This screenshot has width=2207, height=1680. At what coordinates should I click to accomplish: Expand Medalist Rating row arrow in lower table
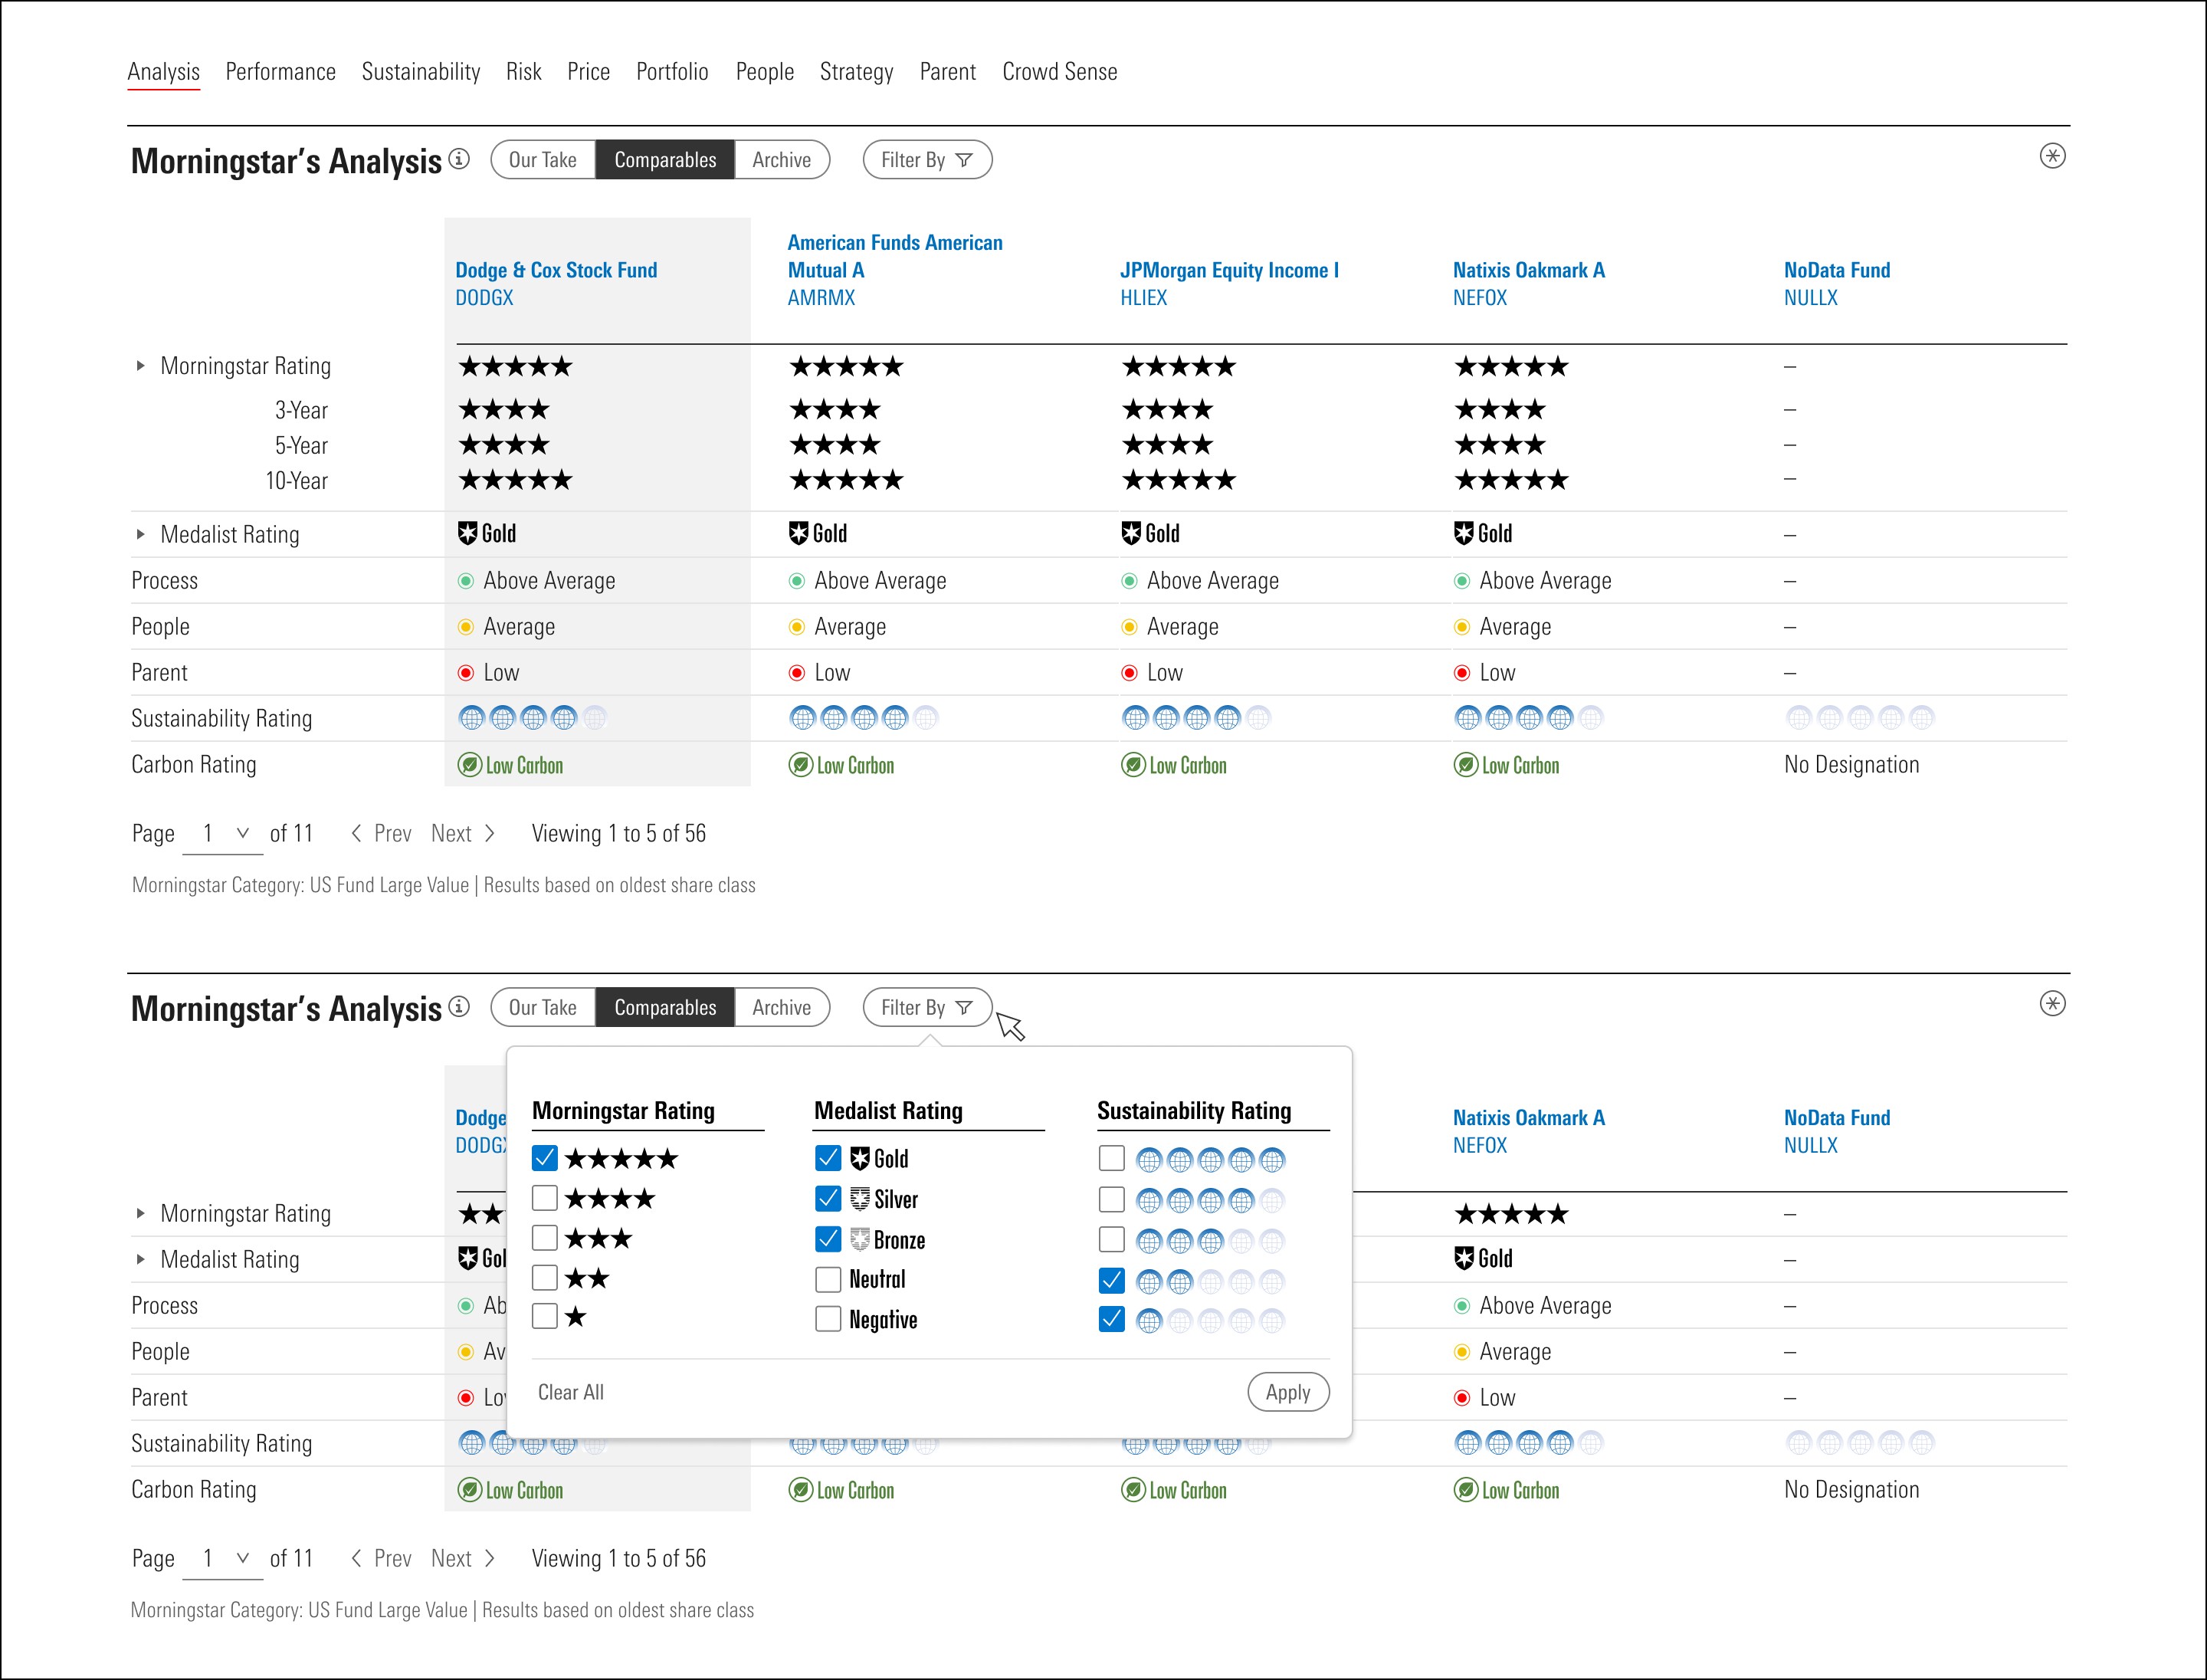coord(140,1259)
